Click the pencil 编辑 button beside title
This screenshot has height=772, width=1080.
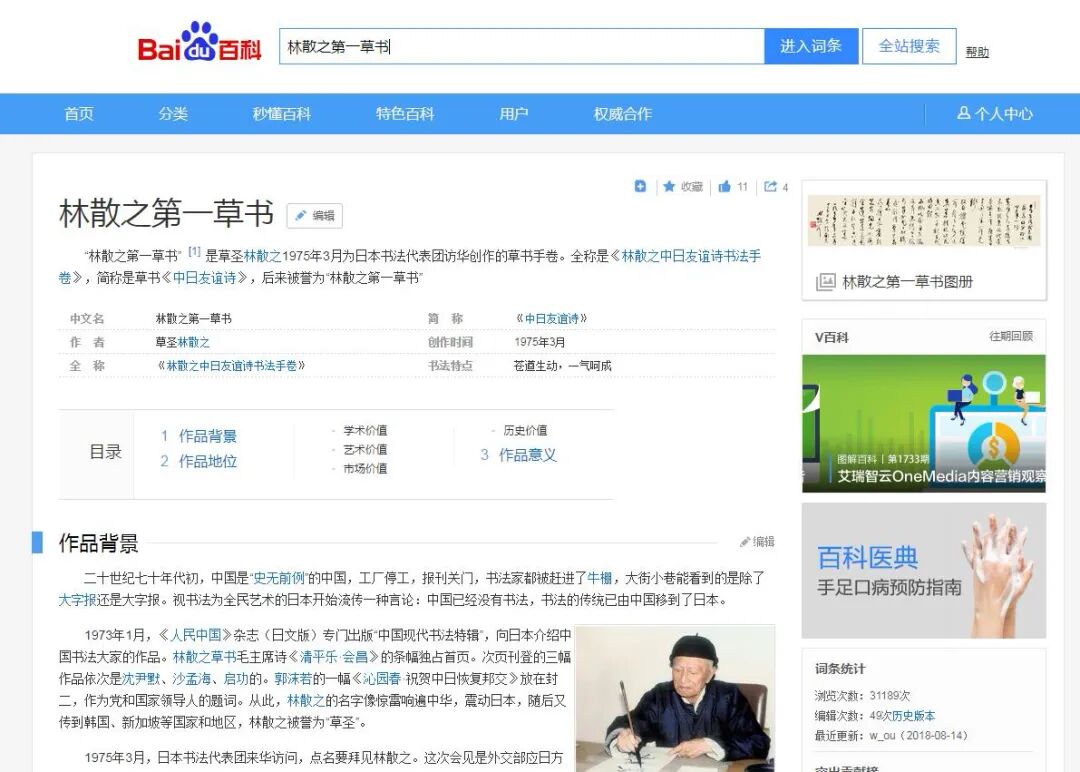tap(315, 216)
